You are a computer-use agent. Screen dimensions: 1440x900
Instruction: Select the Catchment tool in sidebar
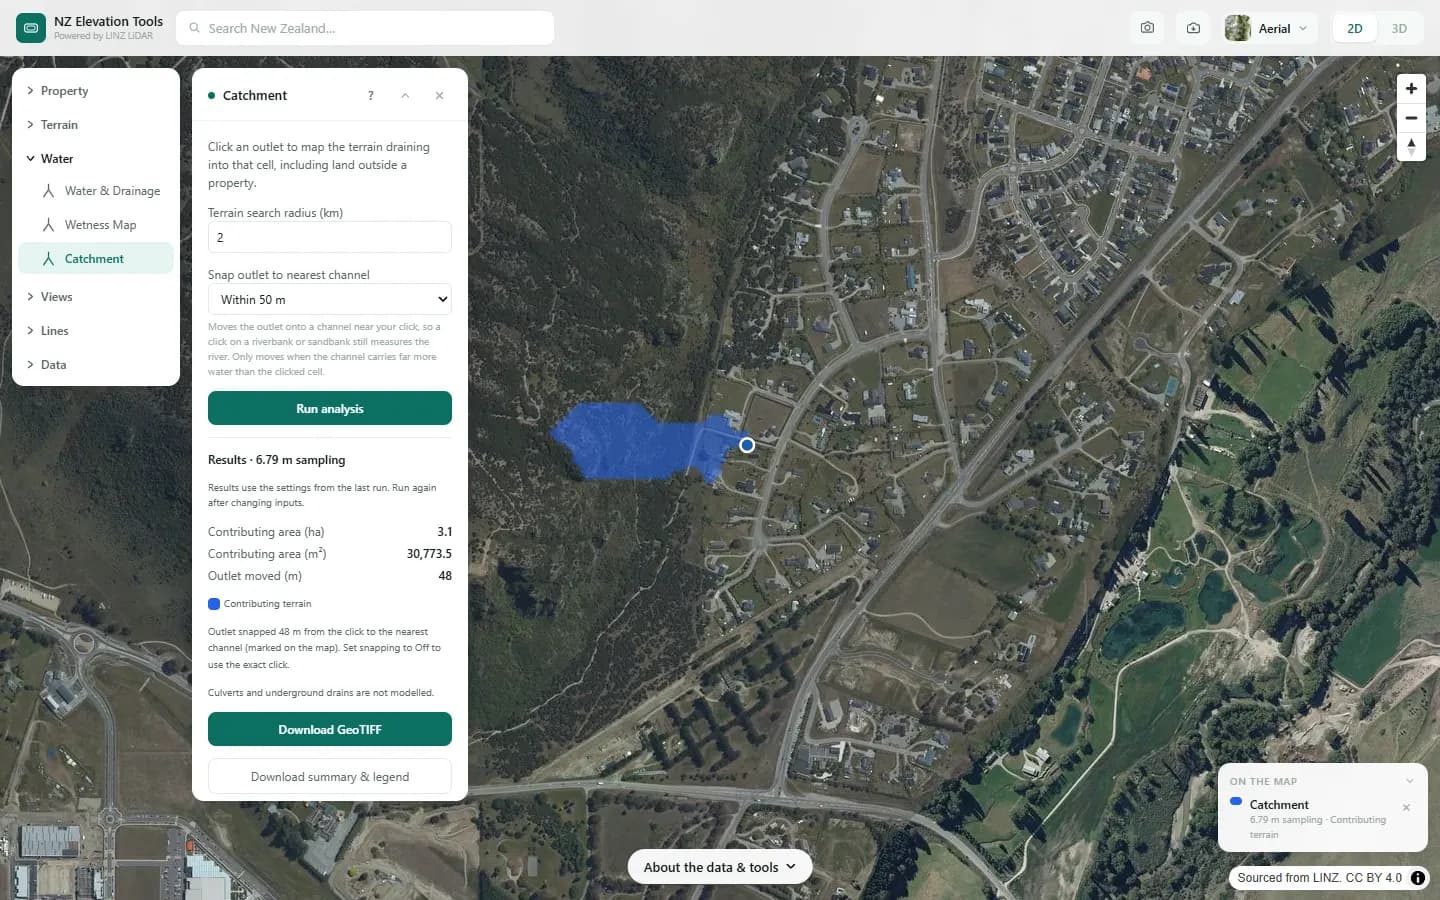click(96, 259)
